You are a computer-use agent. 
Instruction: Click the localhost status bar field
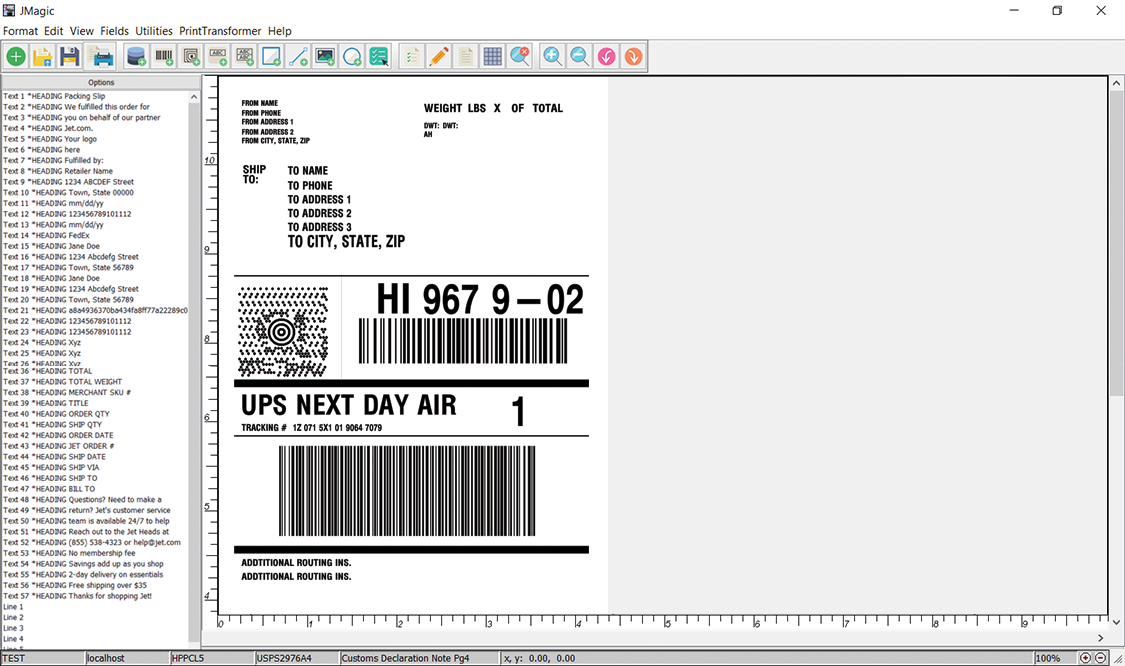point(127,658)
